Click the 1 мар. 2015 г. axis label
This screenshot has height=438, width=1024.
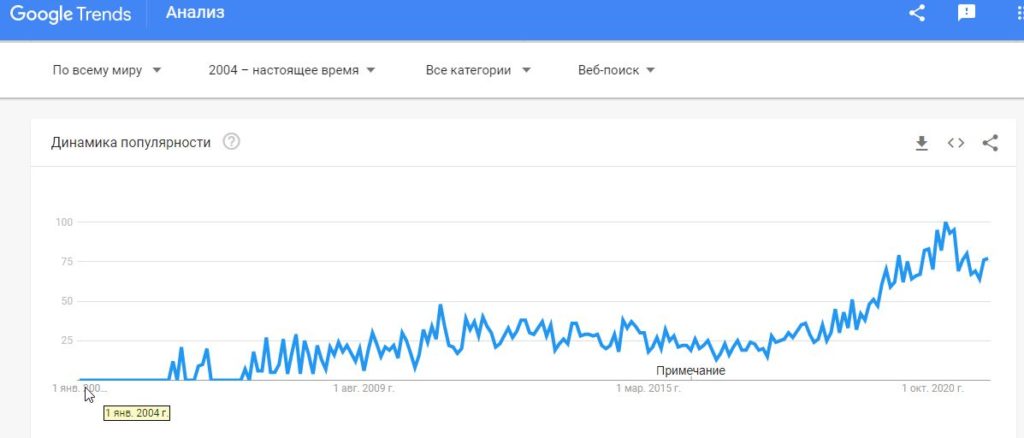pyautogui.click(x=651, y=388)
